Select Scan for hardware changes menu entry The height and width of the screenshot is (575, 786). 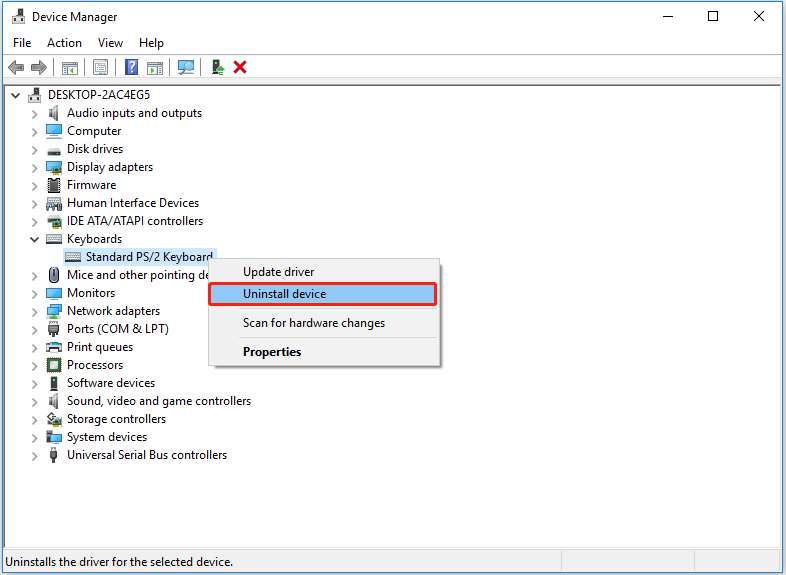pyautogui.click(x=313, y=323)
